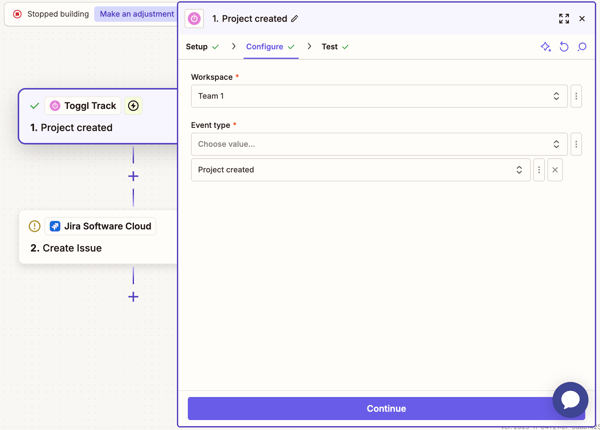
Task: Remove the Project created event value
Action: click(x=555, y=170)
